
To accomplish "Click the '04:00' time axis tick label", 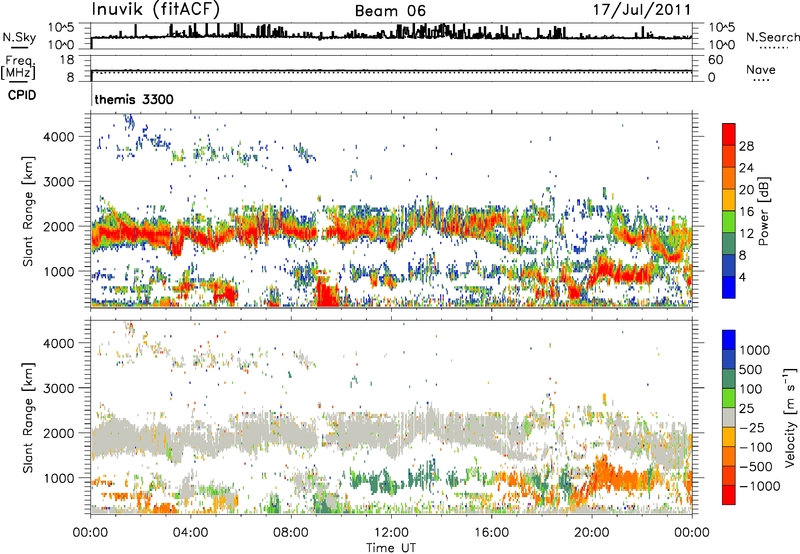I will (191, 533).
